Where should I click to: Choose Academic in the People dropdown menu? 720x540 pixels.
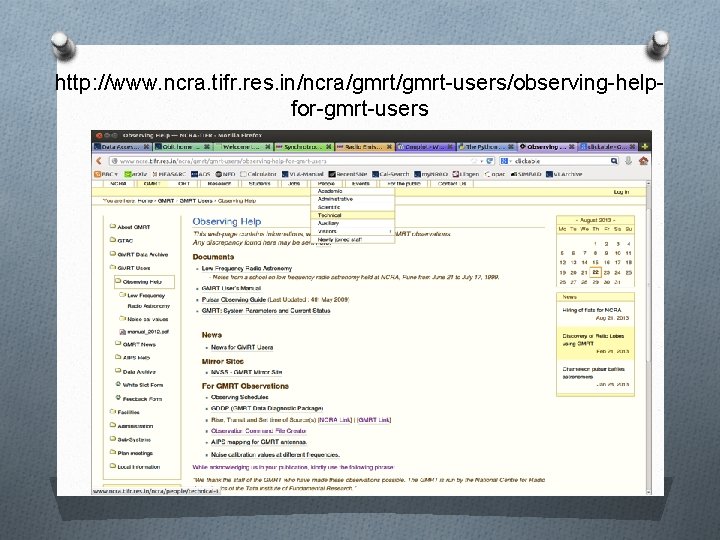click(x=353, y=191)
